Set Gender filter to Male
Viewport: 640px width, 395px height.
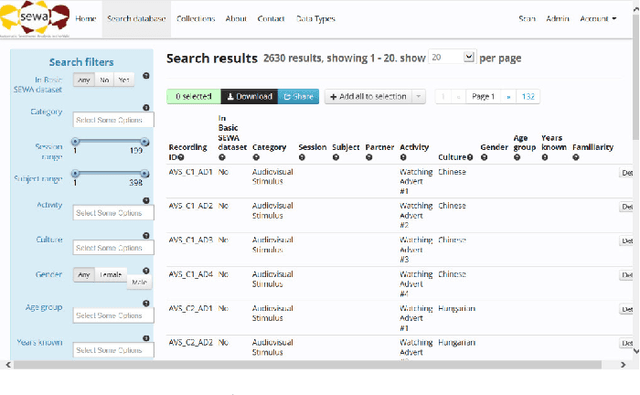point(139,282)
